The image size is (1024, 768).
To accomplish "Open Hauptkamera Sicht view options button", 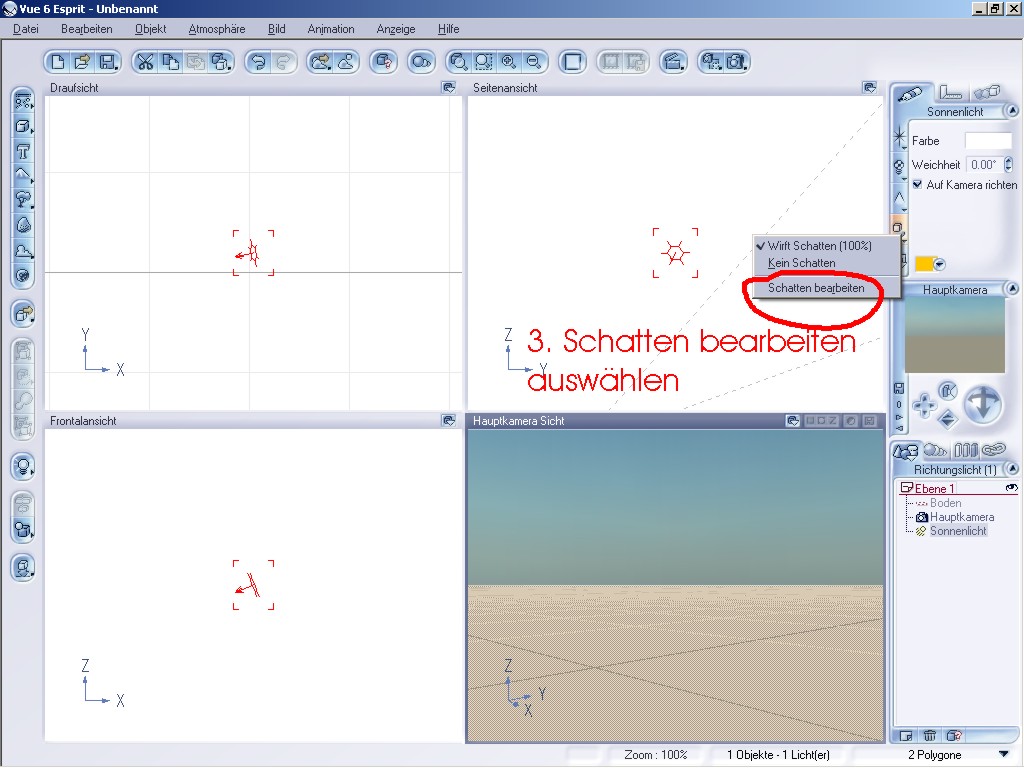I will [x=793, y=421].
